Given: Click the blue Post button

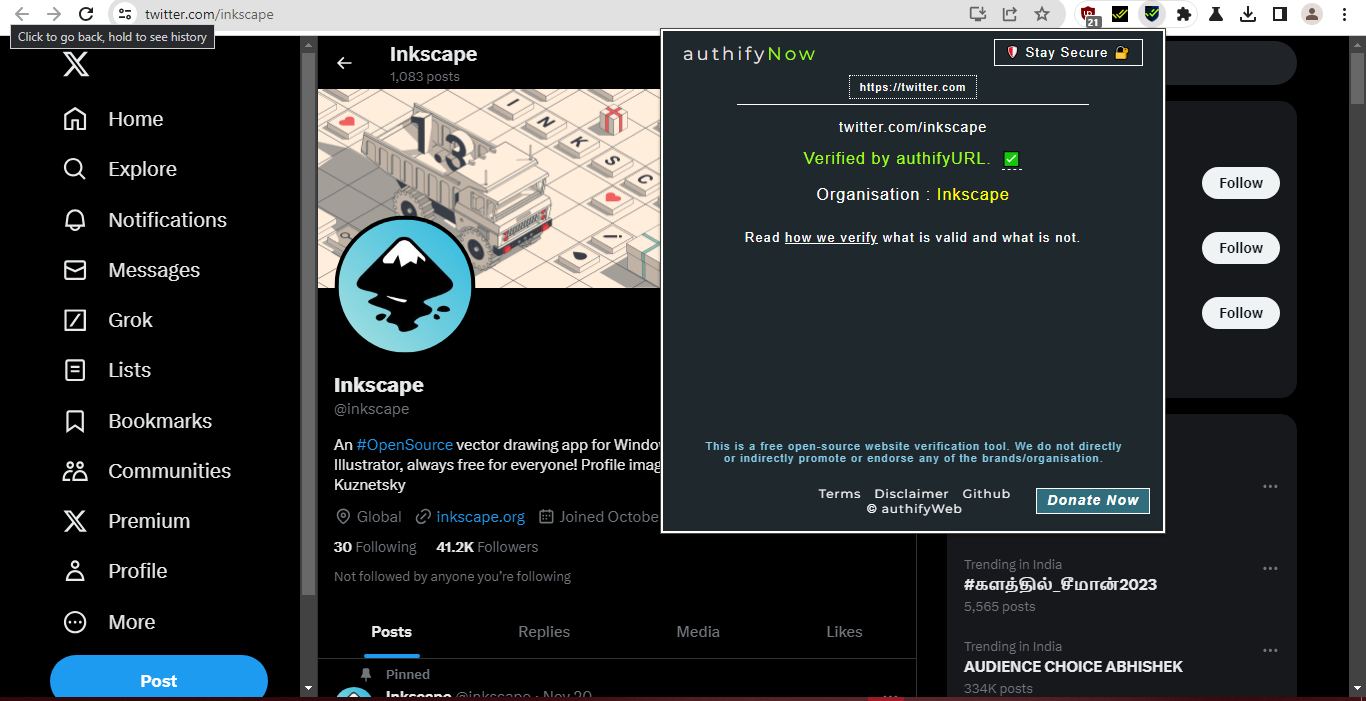Looking at the screenshot, I should click(159, 680).
